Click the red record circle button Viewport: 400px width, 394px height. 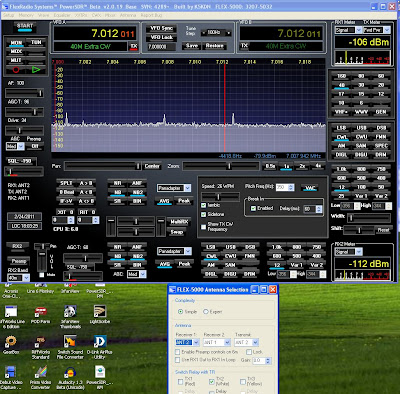click(16, 70)
